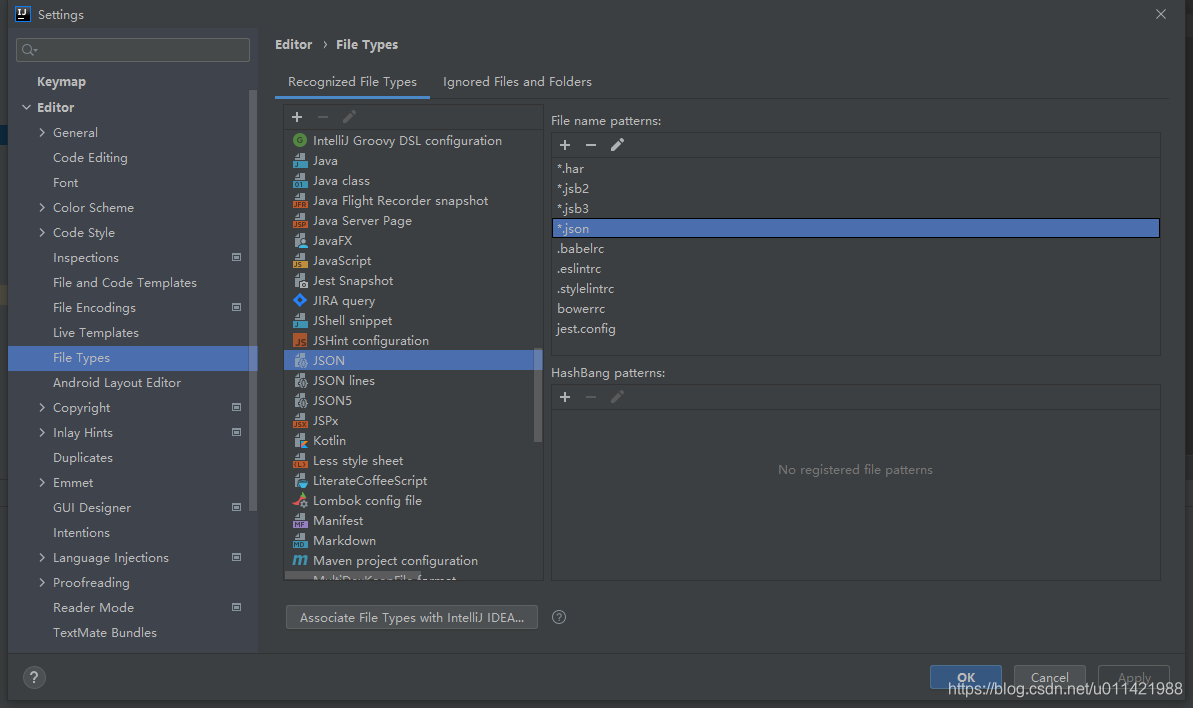Click the settings tree scrollbar
Viewport: 1193px width, 708px height.
253,300
